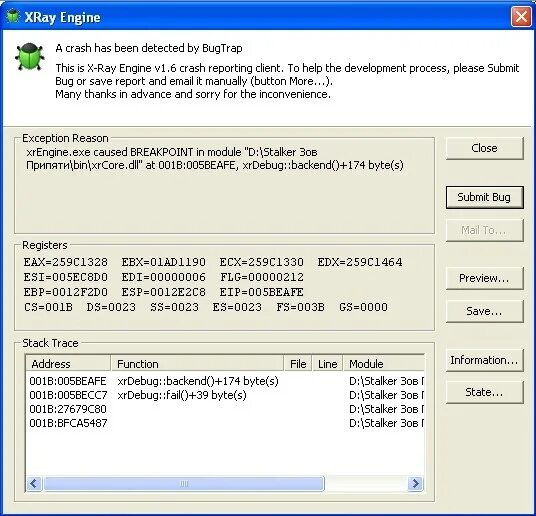The image size is (536, 516).
Task: Click the Close button in the dialog
Action: click(x=484, y=148)
